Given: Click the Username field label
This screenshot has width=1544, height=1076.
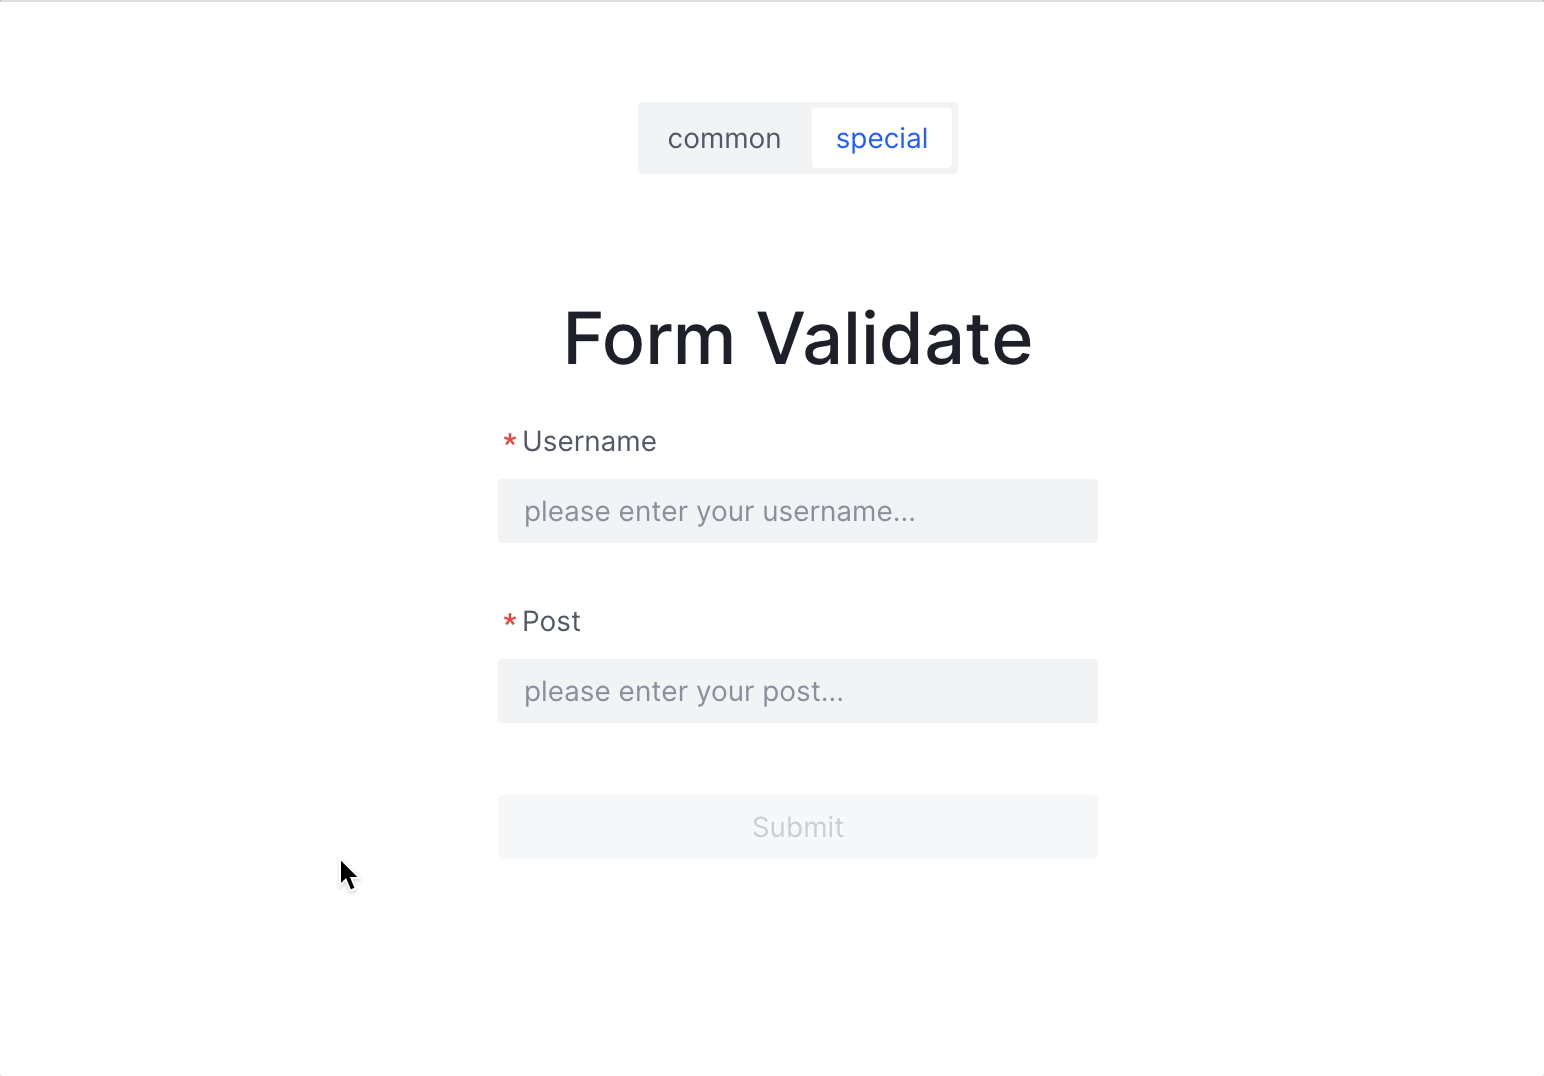Looking at the screenshot, I should (589, 441).
